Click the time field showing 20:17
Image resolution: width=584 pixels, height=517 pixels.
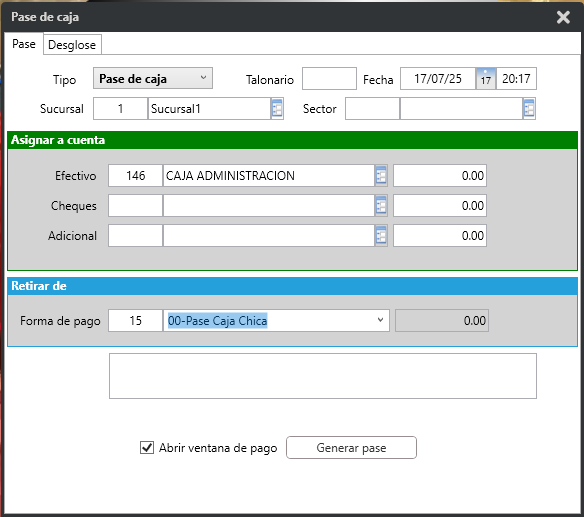[516, 79]
